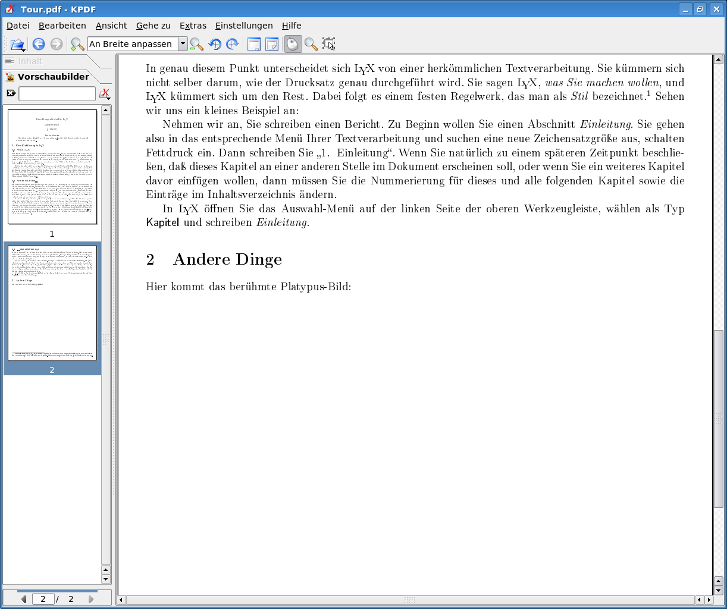Select the mouse browse tool

293,44
